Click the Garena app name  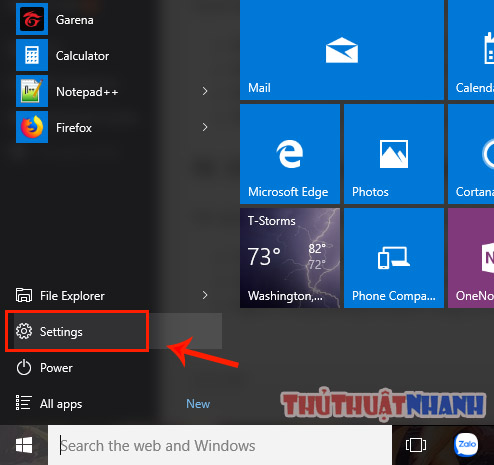(75, 20)
